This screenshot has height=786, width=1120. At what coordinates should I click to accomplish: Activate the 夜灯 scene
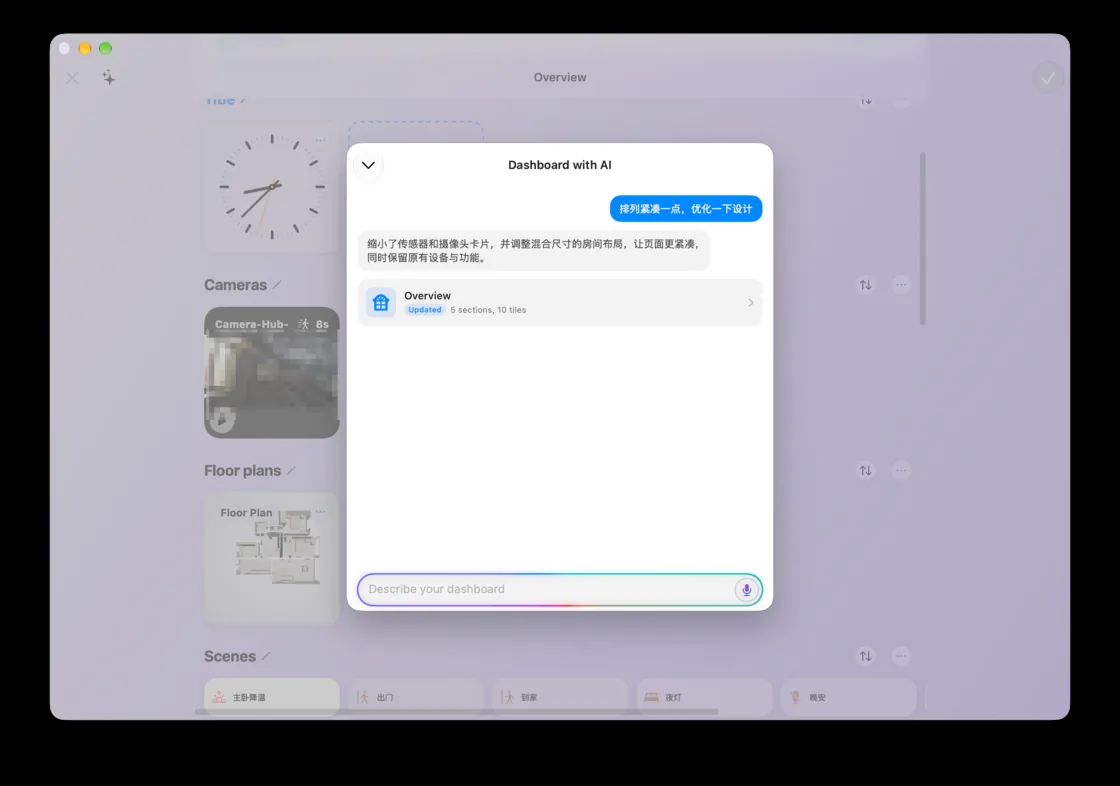tap(704, 697)
